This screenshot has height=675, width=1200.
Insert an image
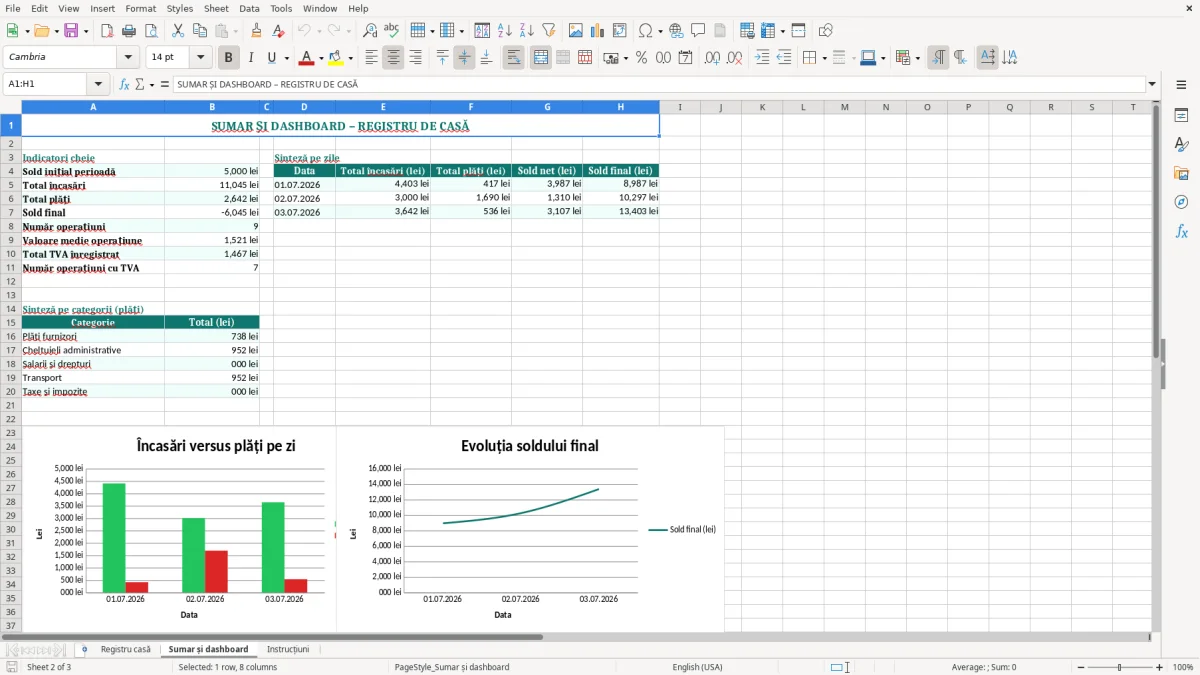[x=576, y=31]
